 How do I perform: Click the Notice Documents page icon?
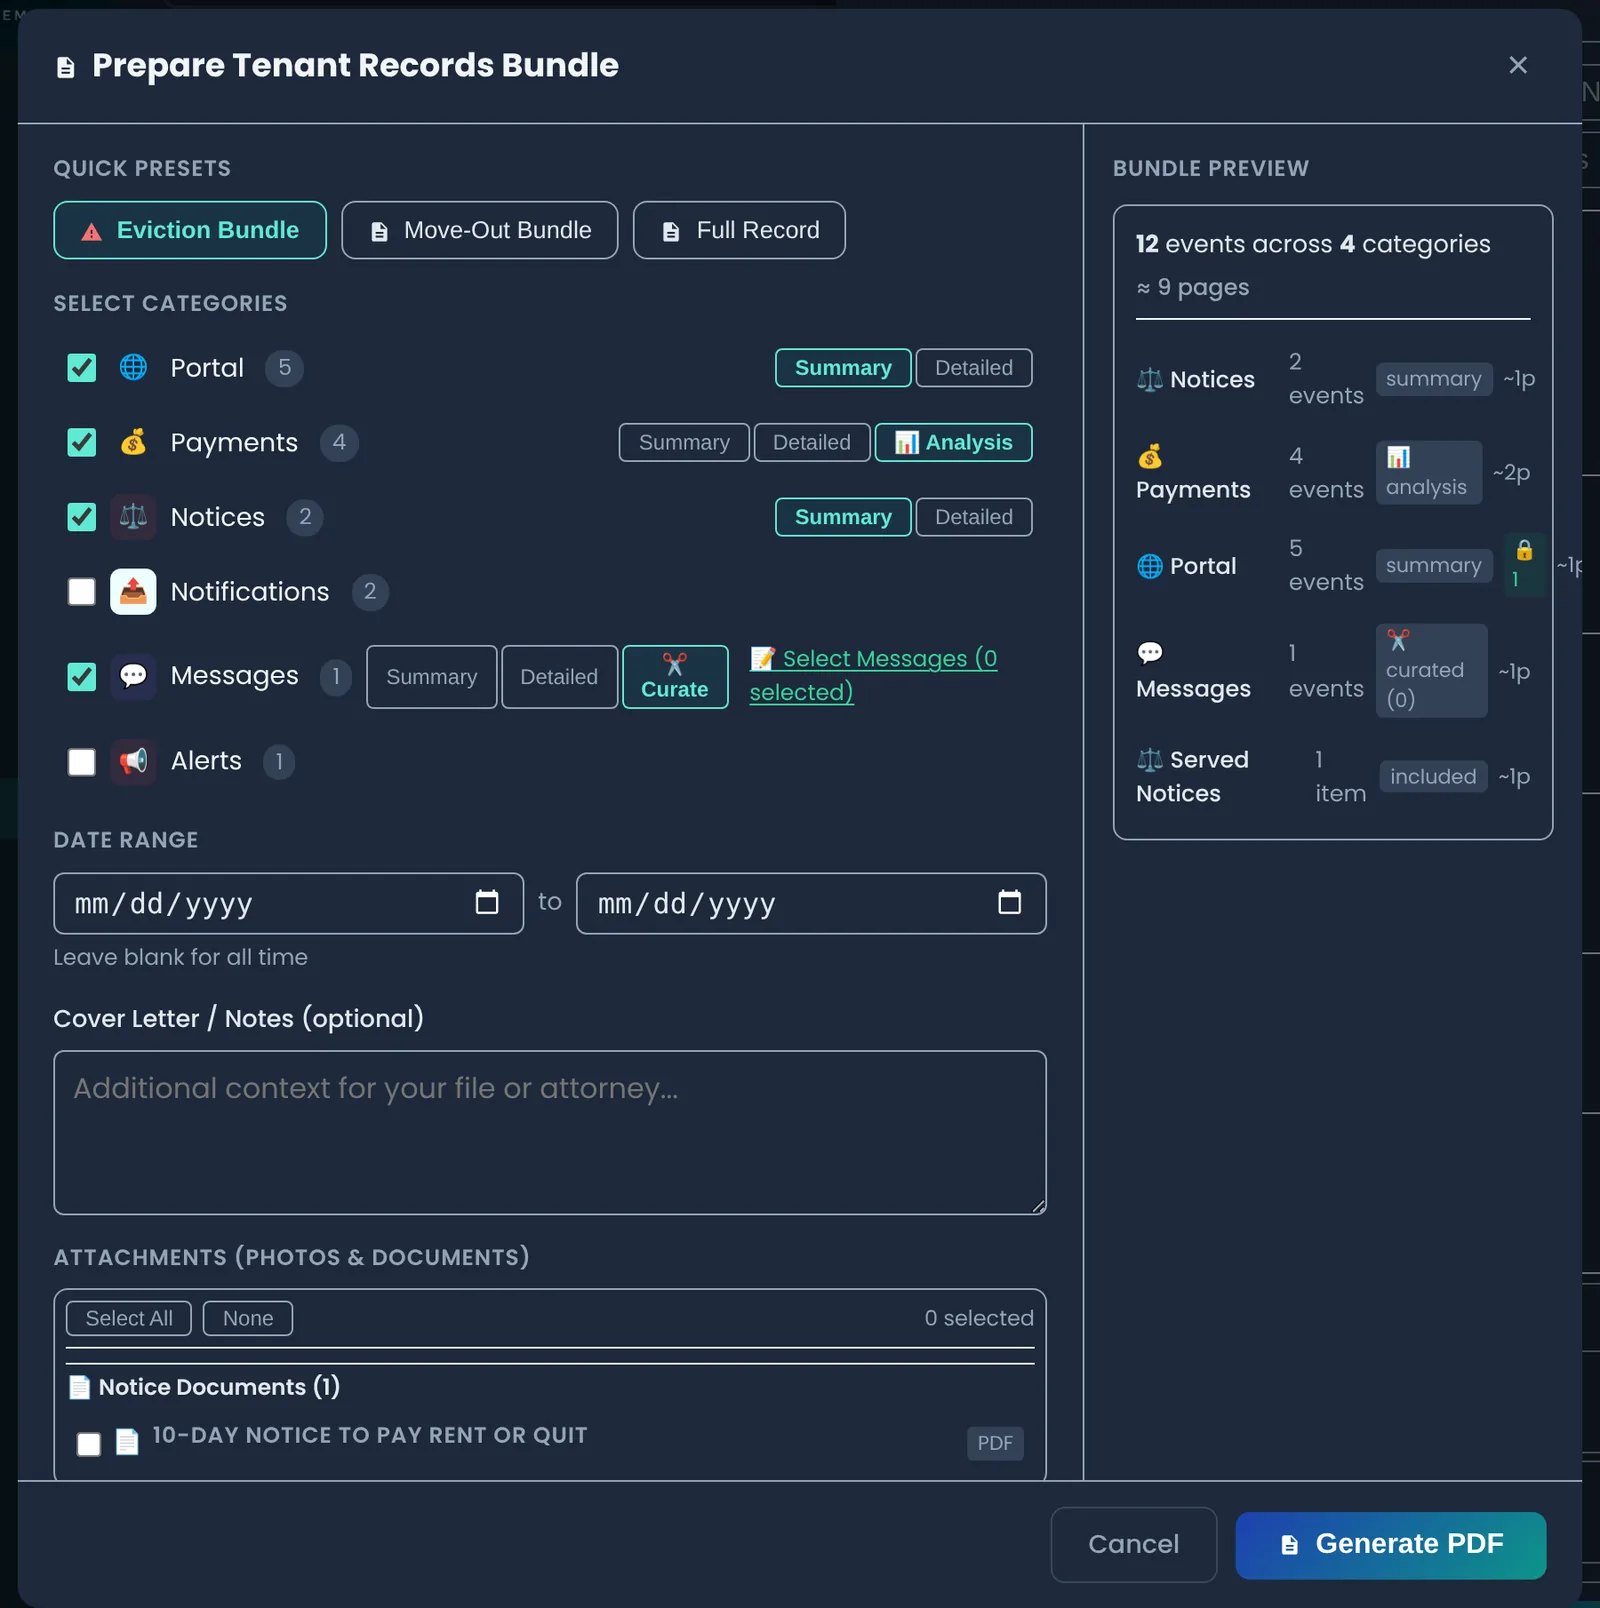[x=79, y=1387]
